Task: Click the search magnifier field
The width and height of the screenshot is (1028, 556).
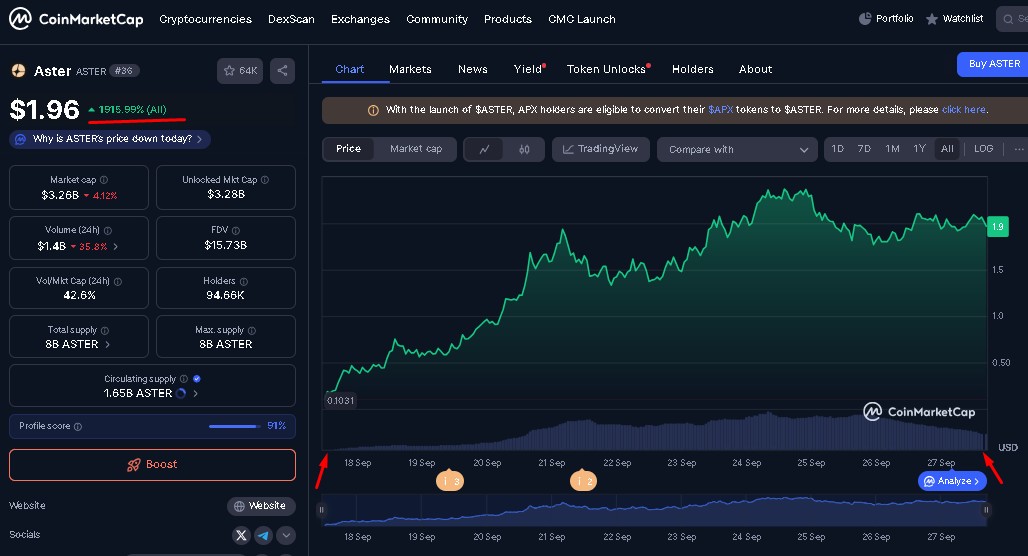Action: point(1012,19)
